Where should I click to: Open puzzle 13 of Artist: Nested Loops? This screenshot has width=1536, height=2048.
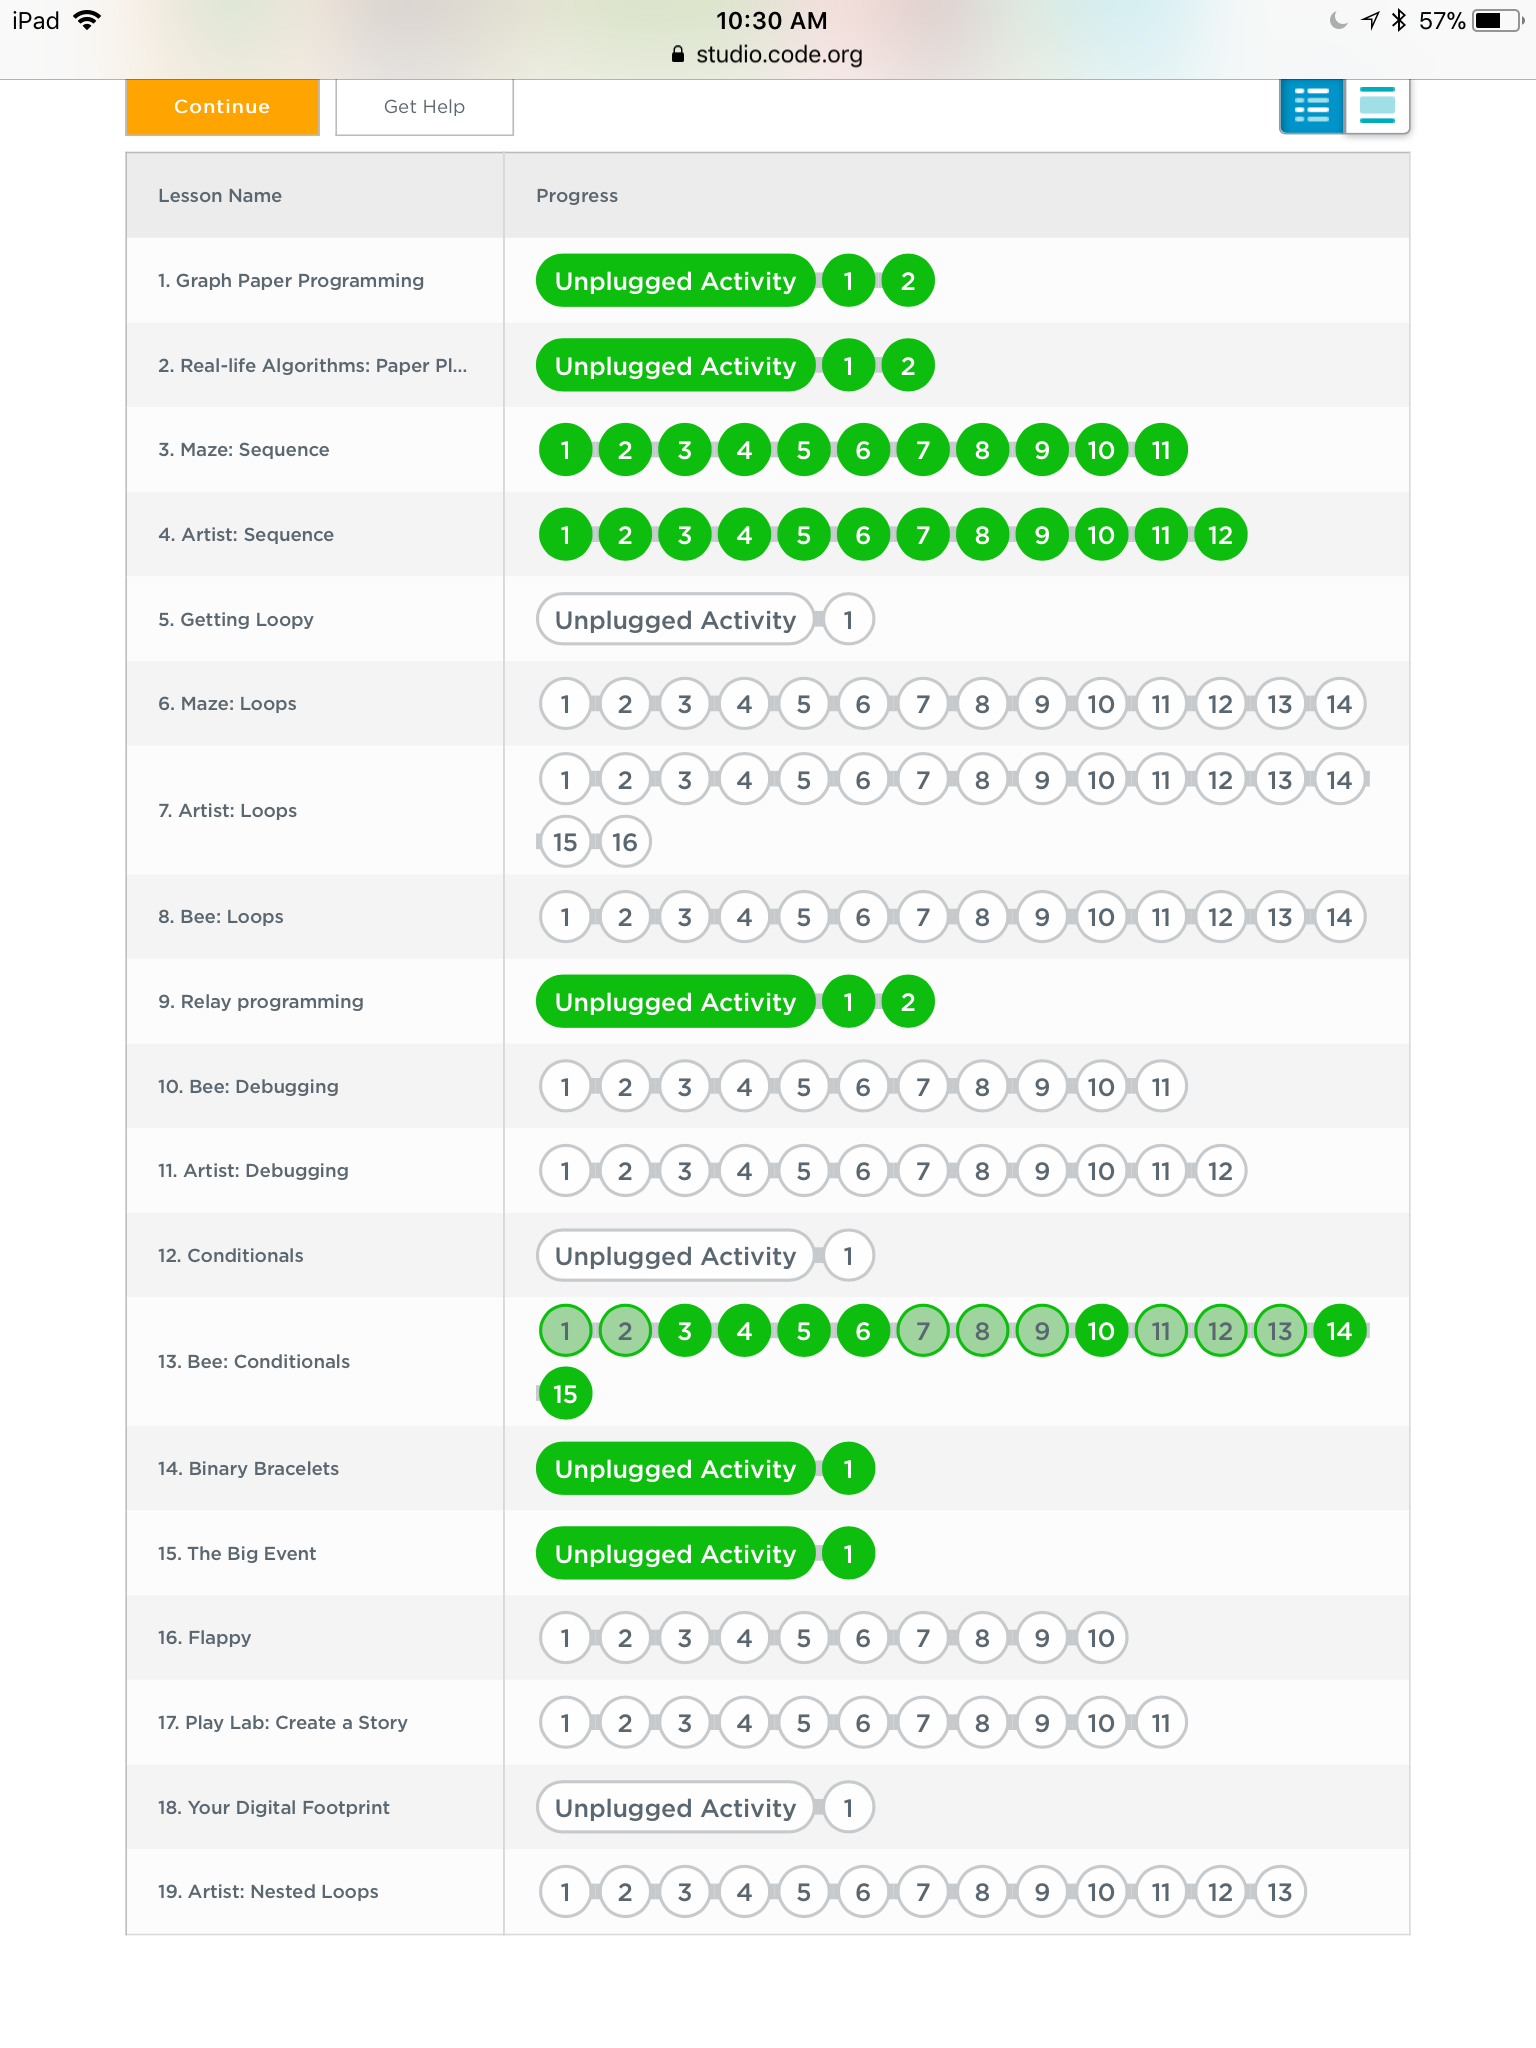(1280, 1892)
